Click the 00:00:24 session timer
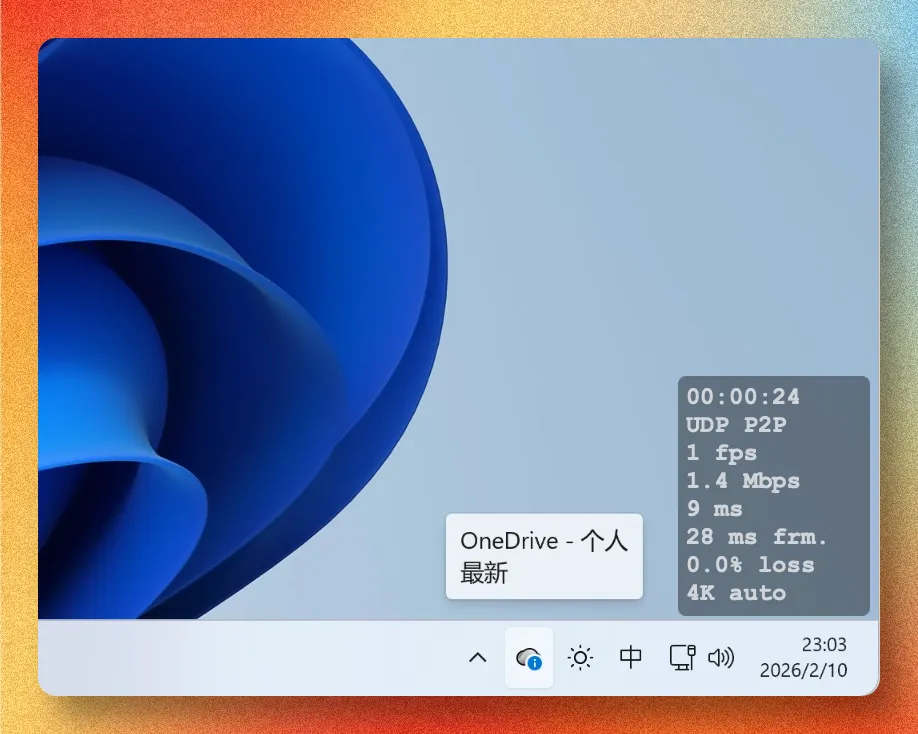Viewport: 918px width, 734px height. 743,397
